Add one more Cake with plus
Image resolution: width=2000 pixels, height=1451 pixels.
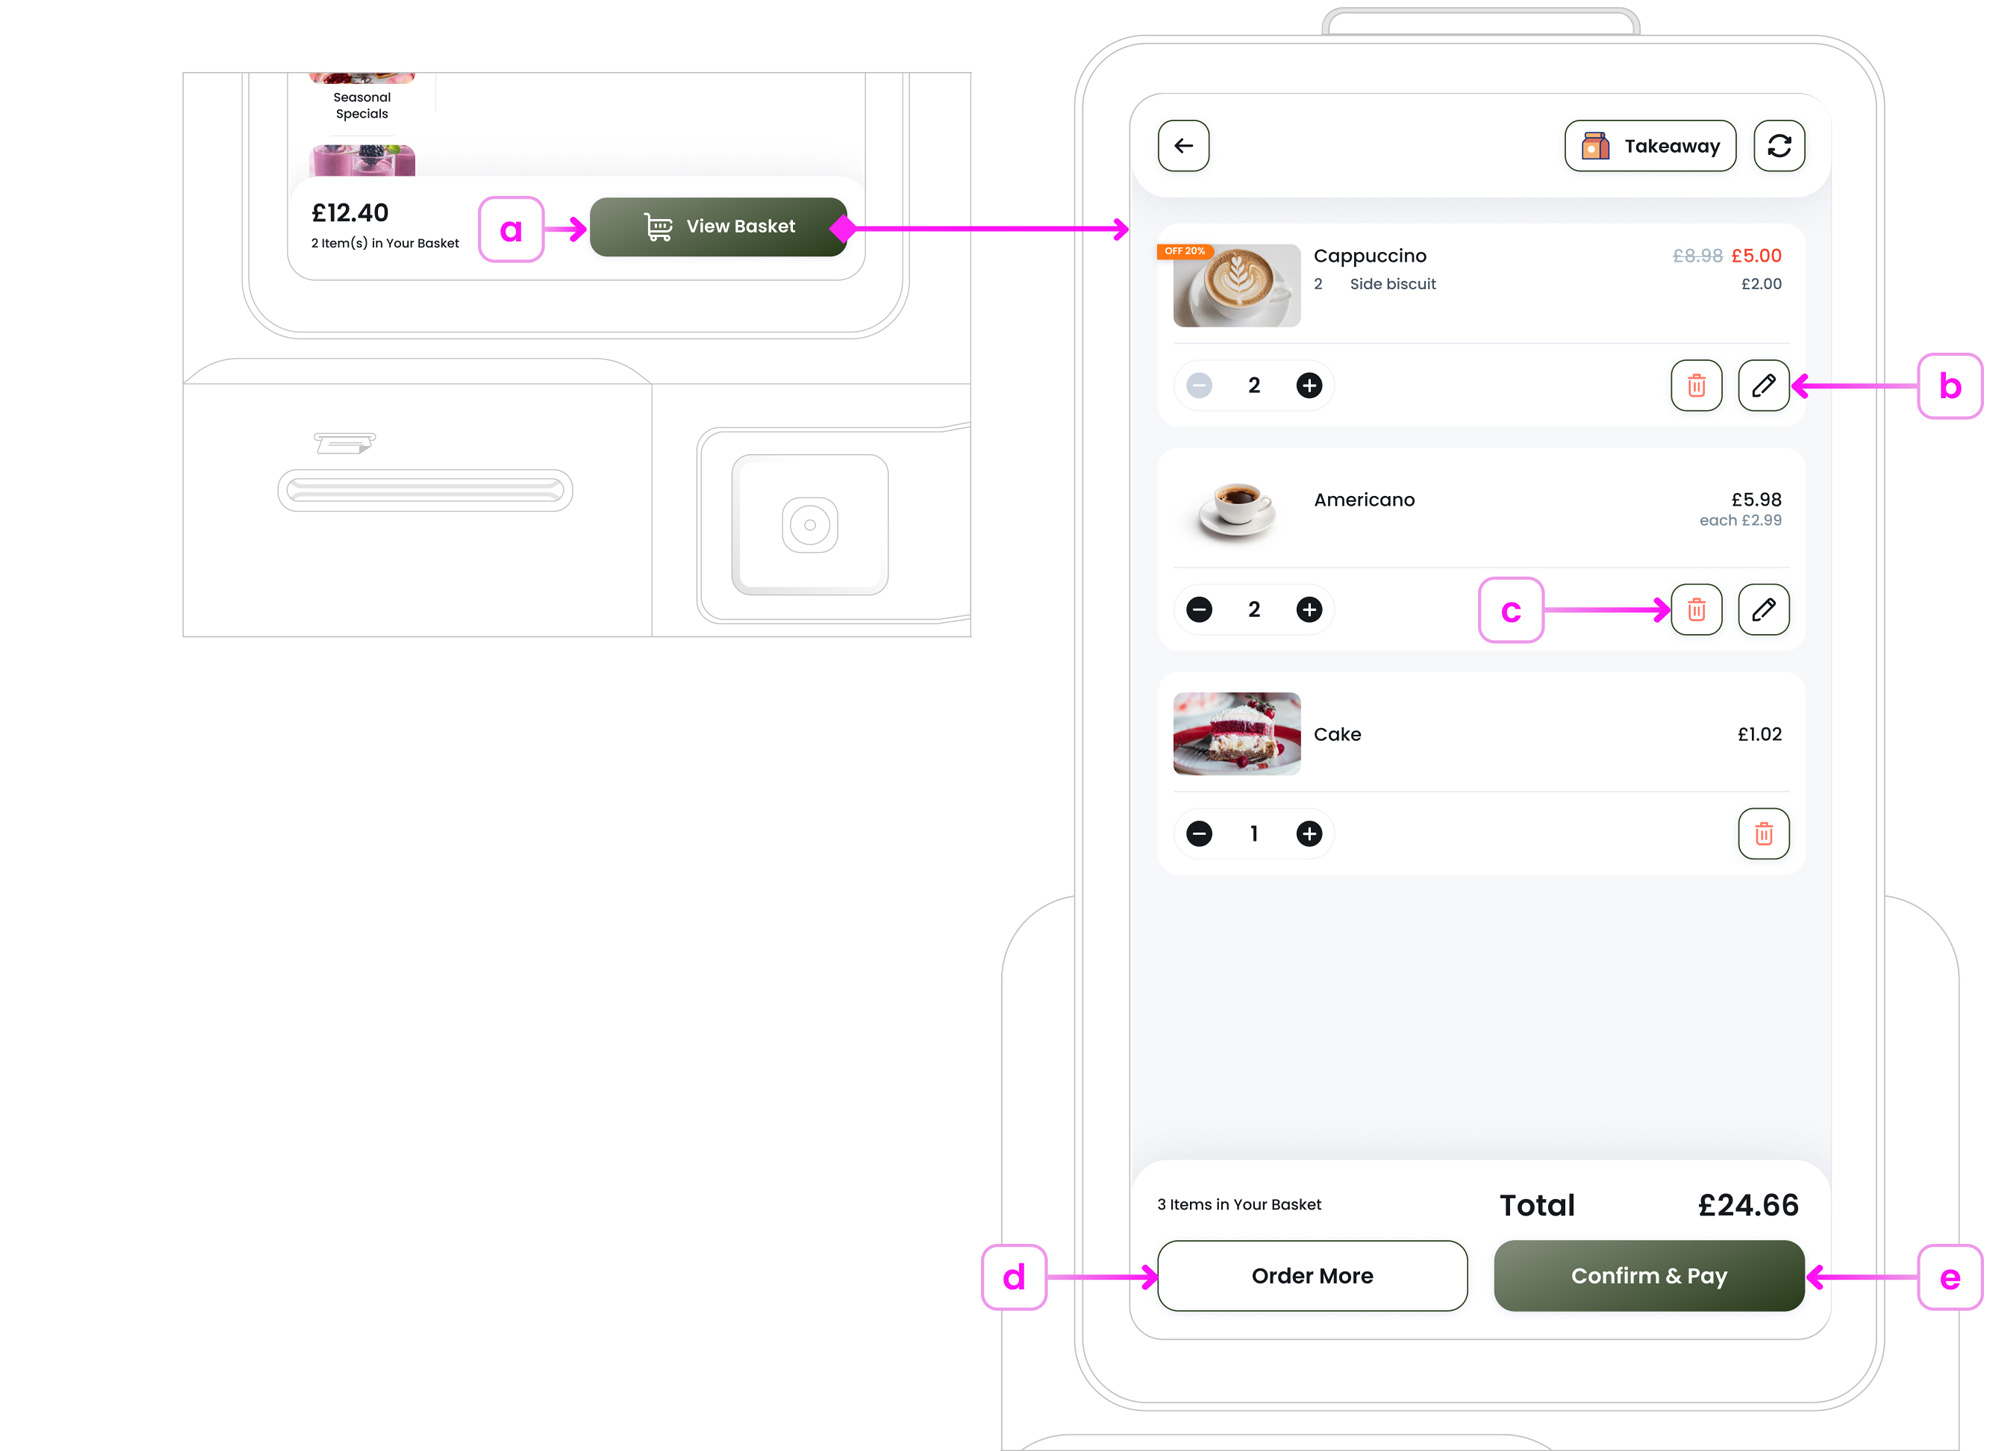(1308, 833)
